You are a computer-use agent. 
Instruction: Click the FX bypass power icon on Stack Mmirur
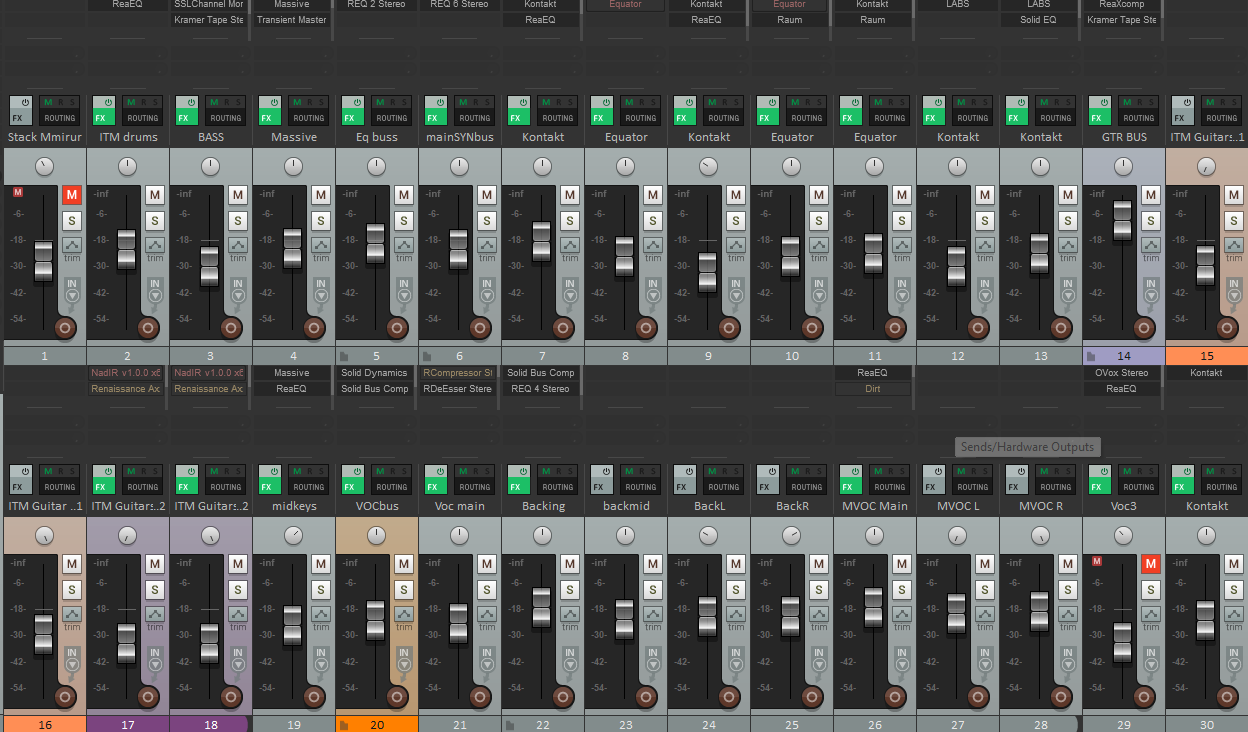24,102
